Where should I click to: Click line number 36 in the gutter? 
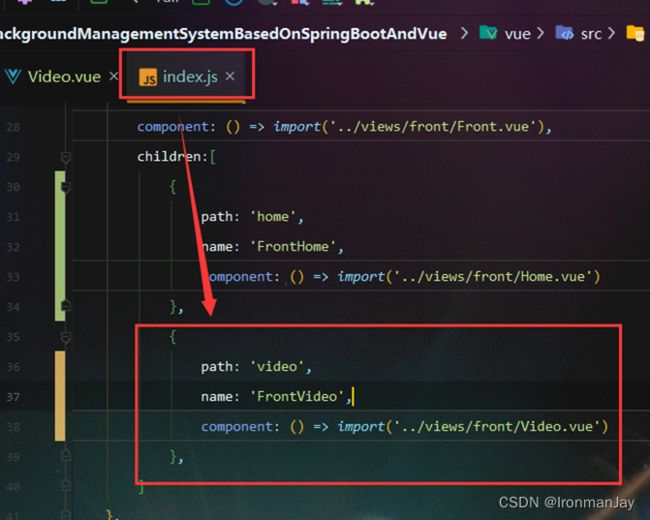[x=13, y=367]
